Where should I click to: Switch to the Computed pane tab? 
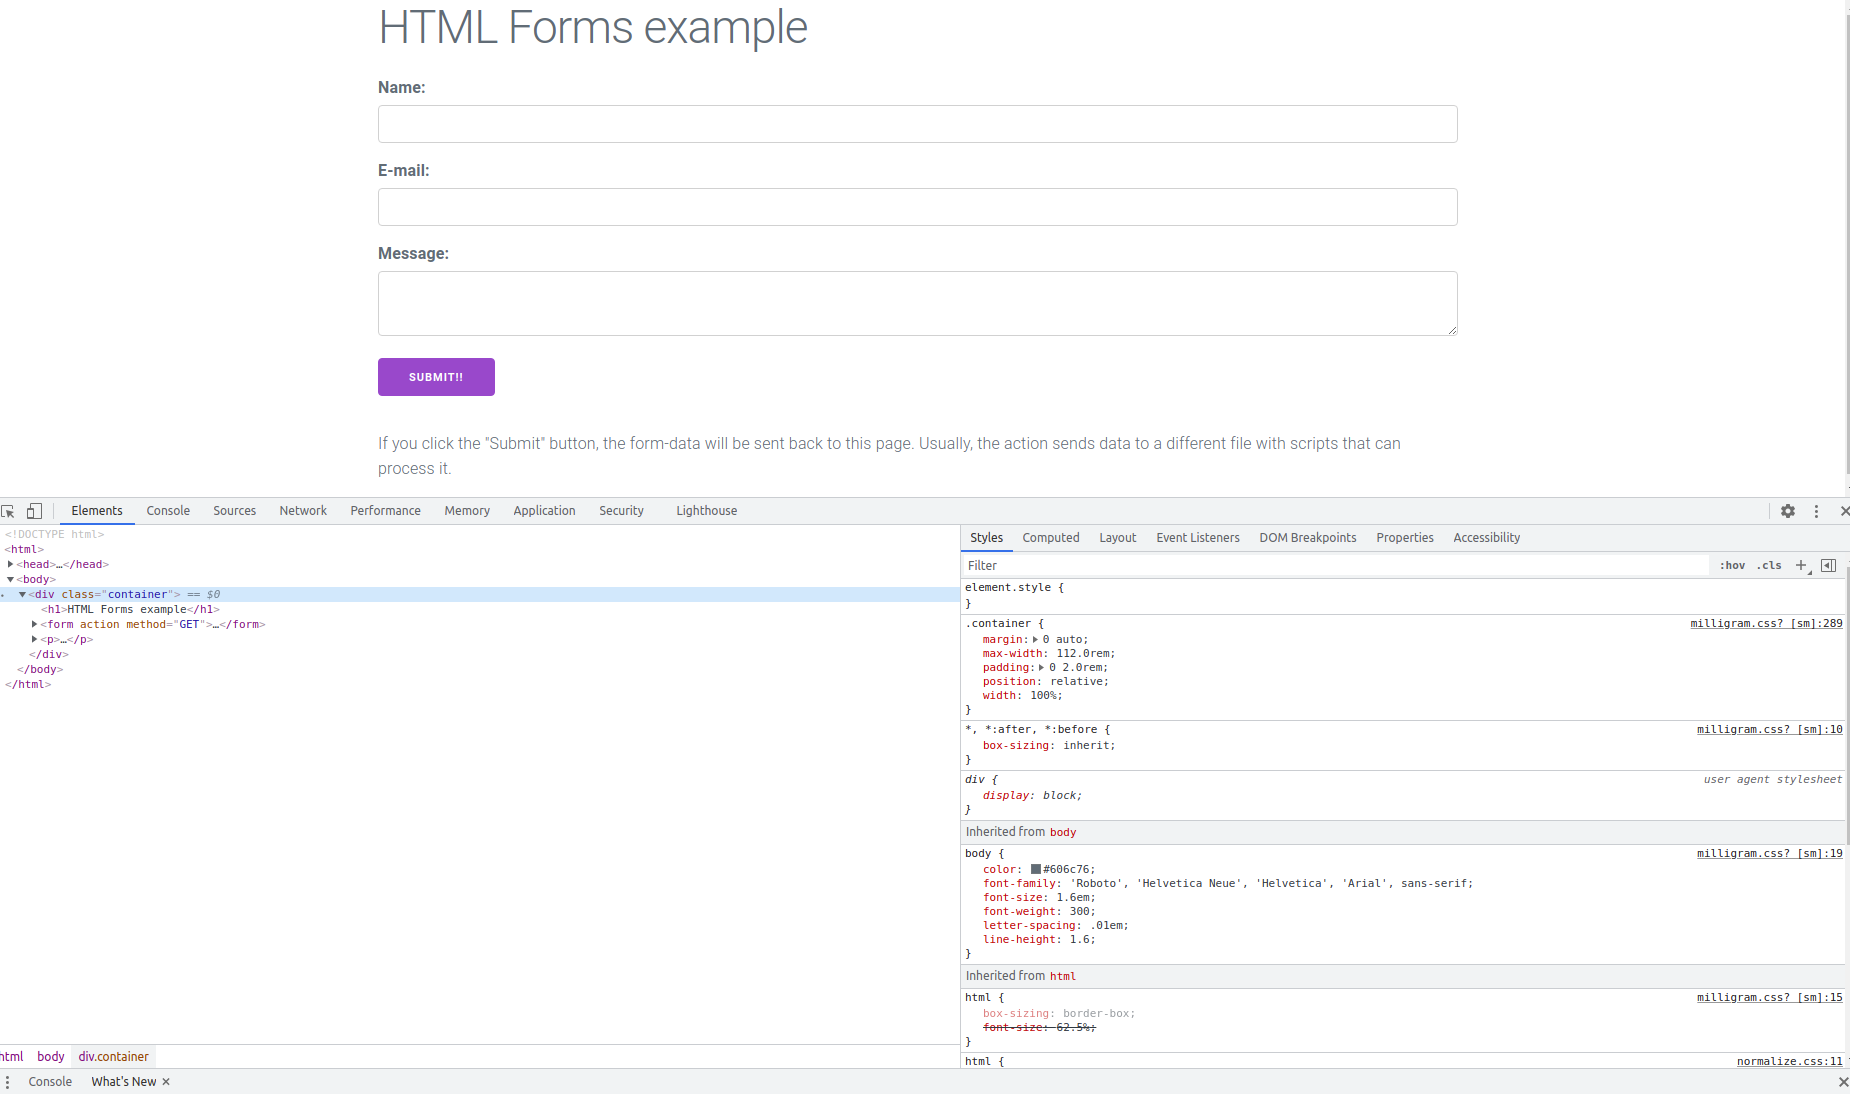(1051, 538)
